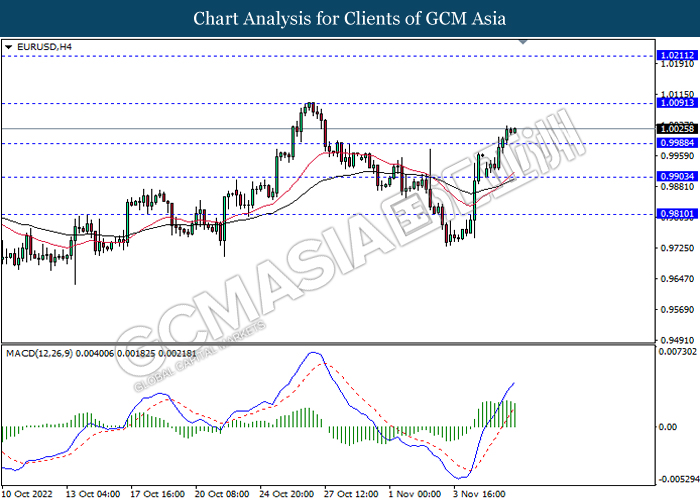Screen dimensions: 700x500
Task: Click the 1 Nov 00:00 time label
Action: (x=415, y=494)
